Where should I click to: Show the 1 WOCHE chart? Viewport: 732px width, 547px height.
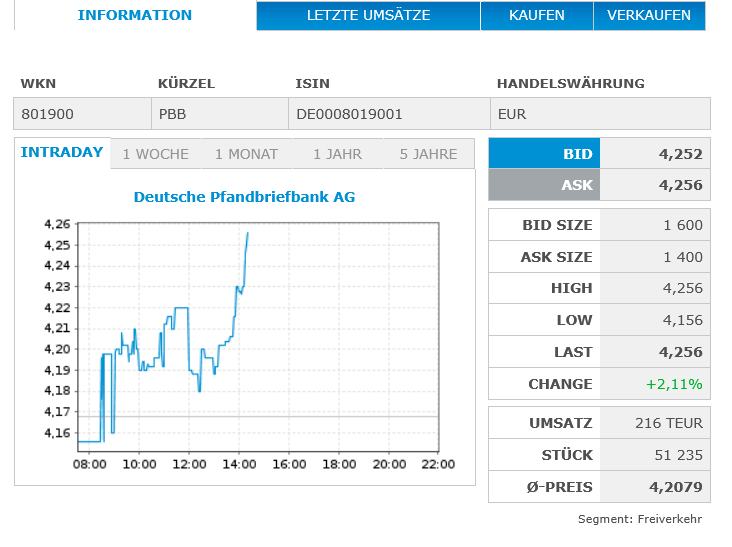[155, 154]
